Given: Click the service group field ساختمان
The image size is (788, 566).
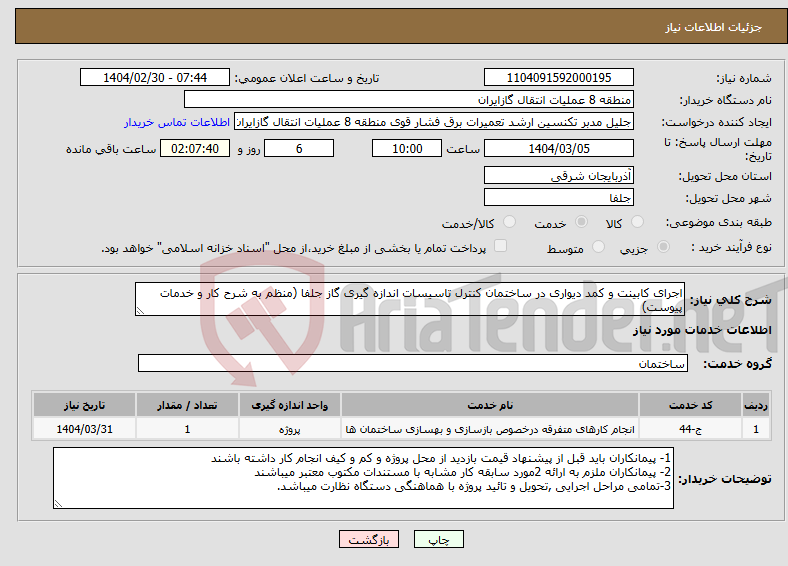Looking at the screenshot, I should coord(413,363).
